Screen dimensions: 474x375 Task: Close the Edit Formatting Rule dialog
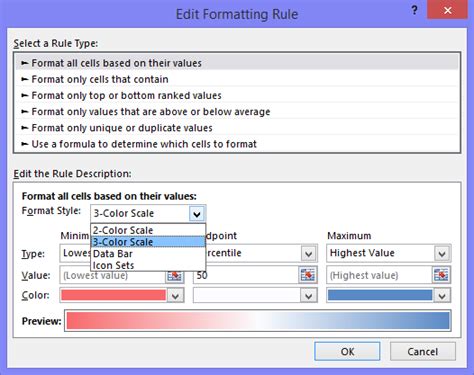(447, 10)
